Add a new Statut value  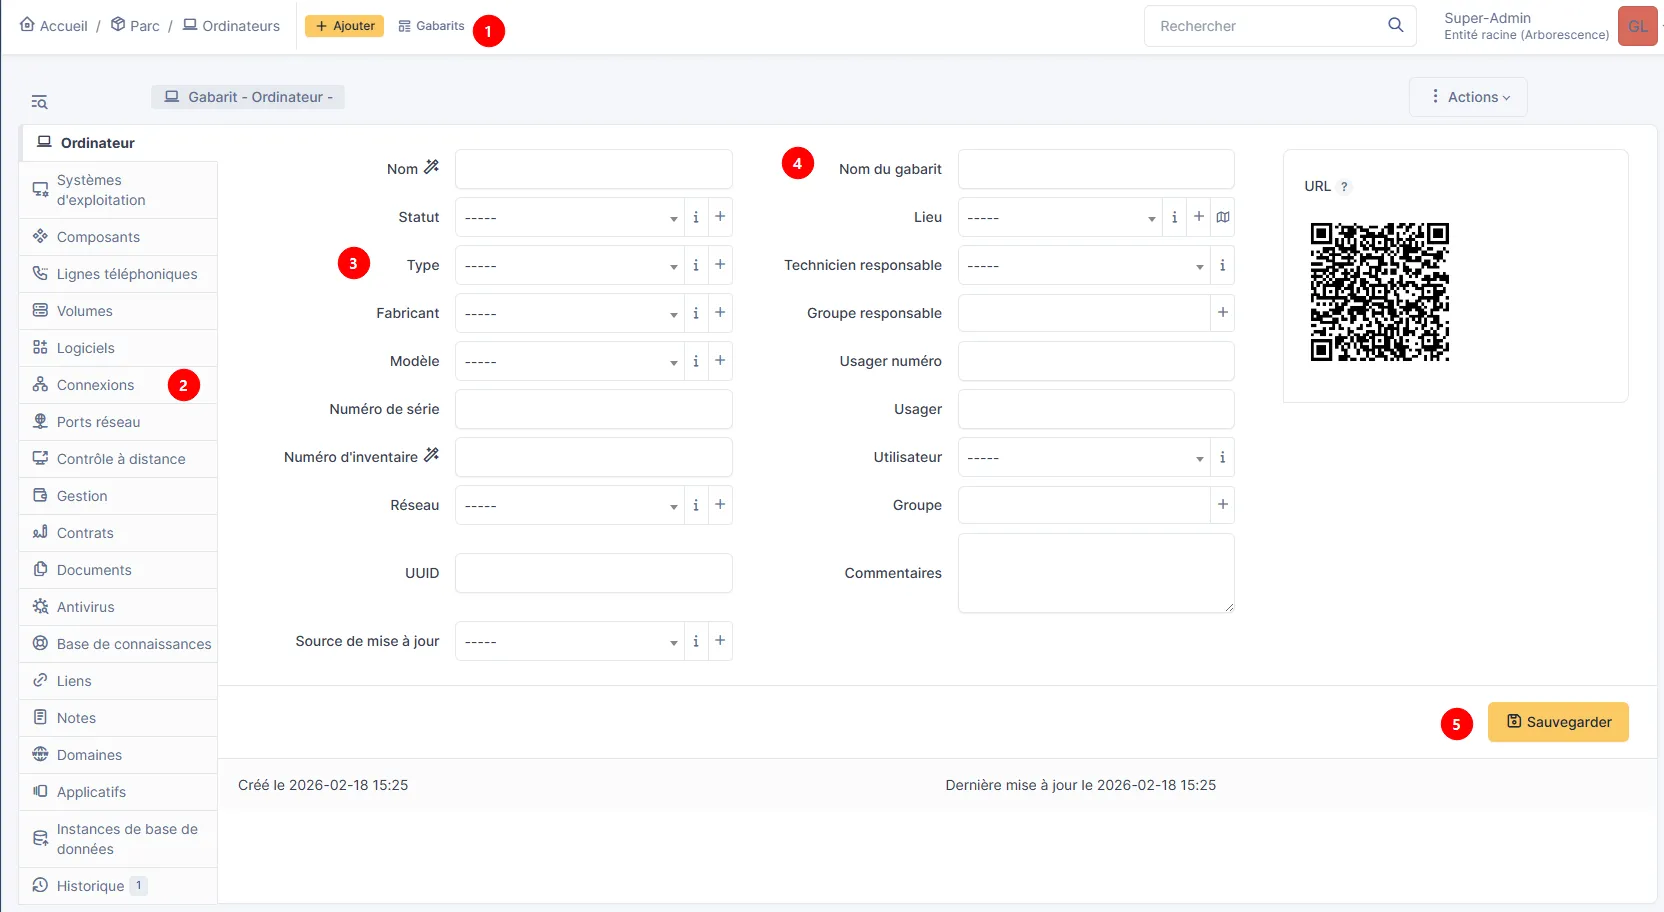[x=720, y=217]
